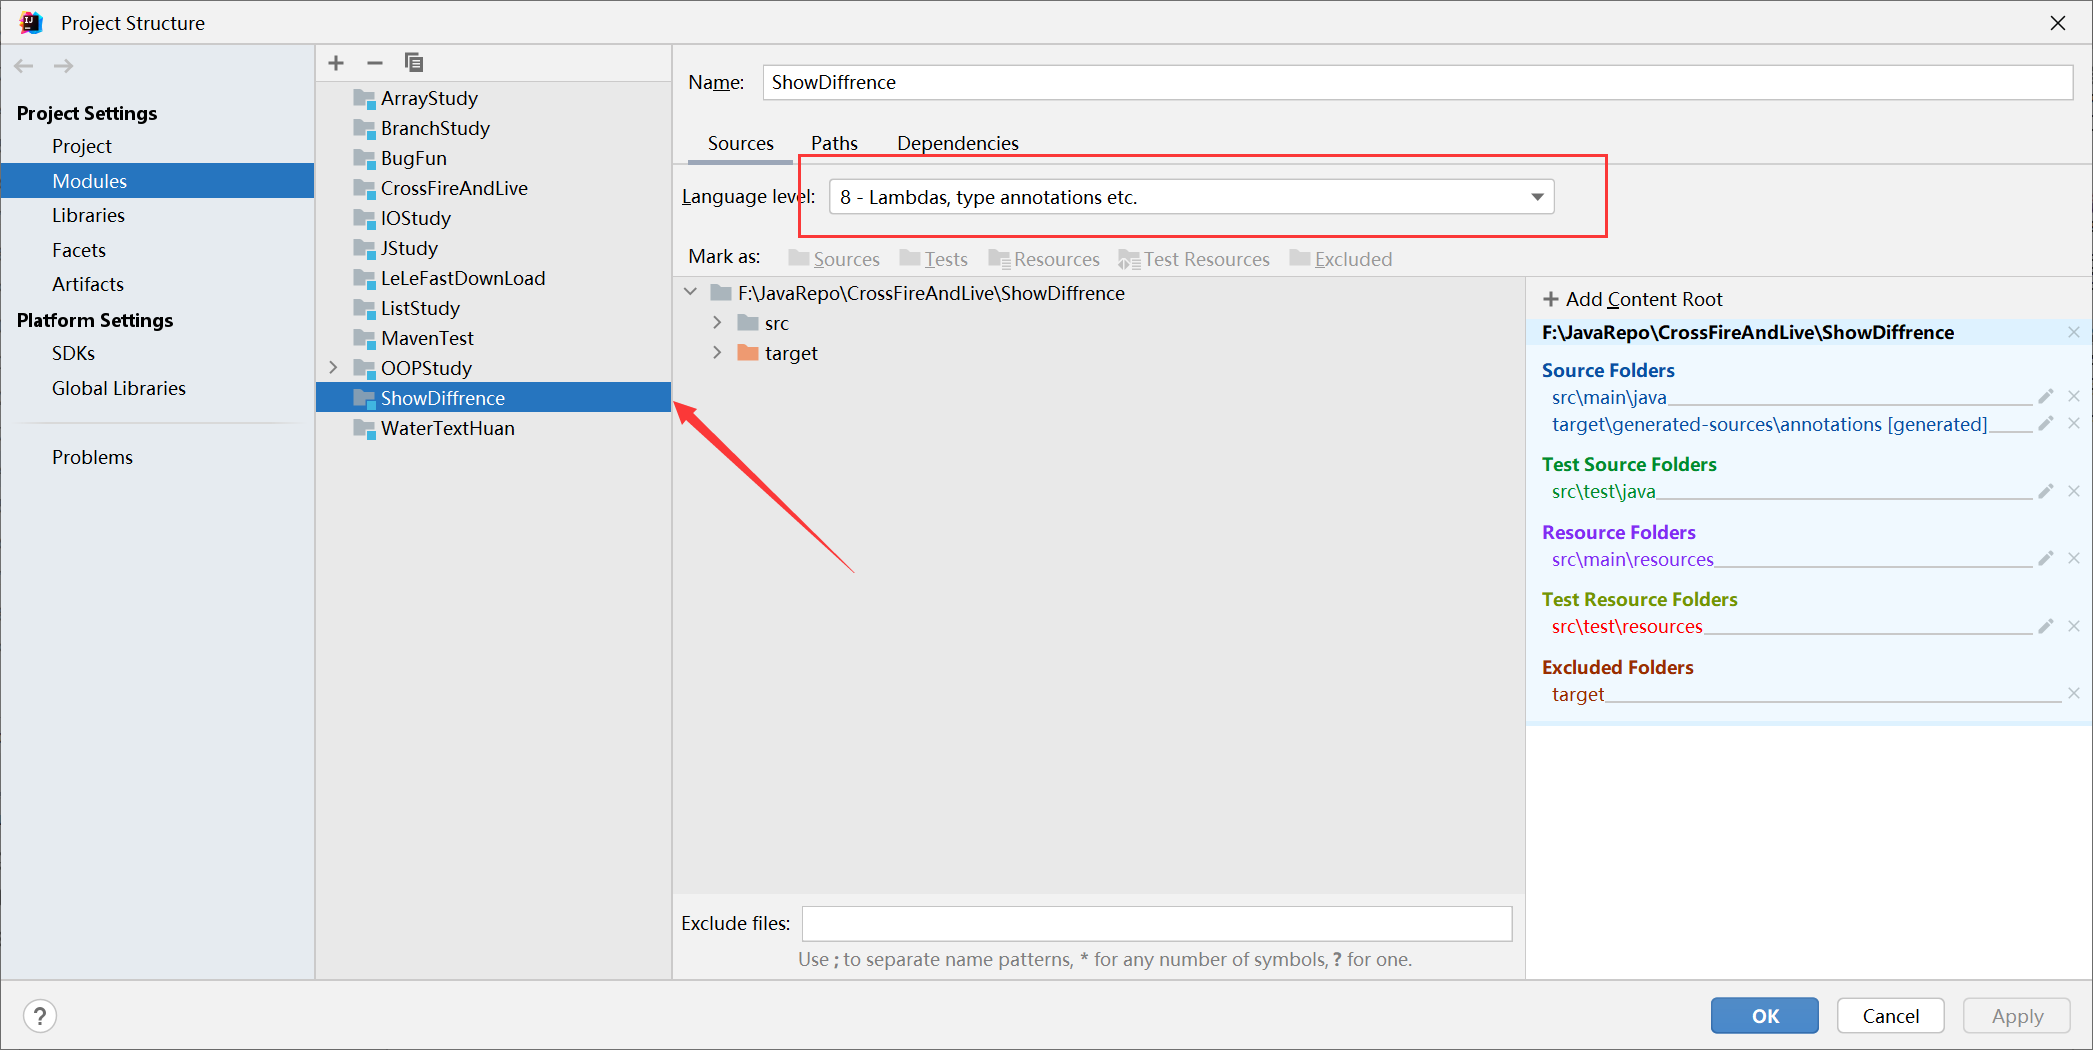Open Libraries settings

point(88,215)
